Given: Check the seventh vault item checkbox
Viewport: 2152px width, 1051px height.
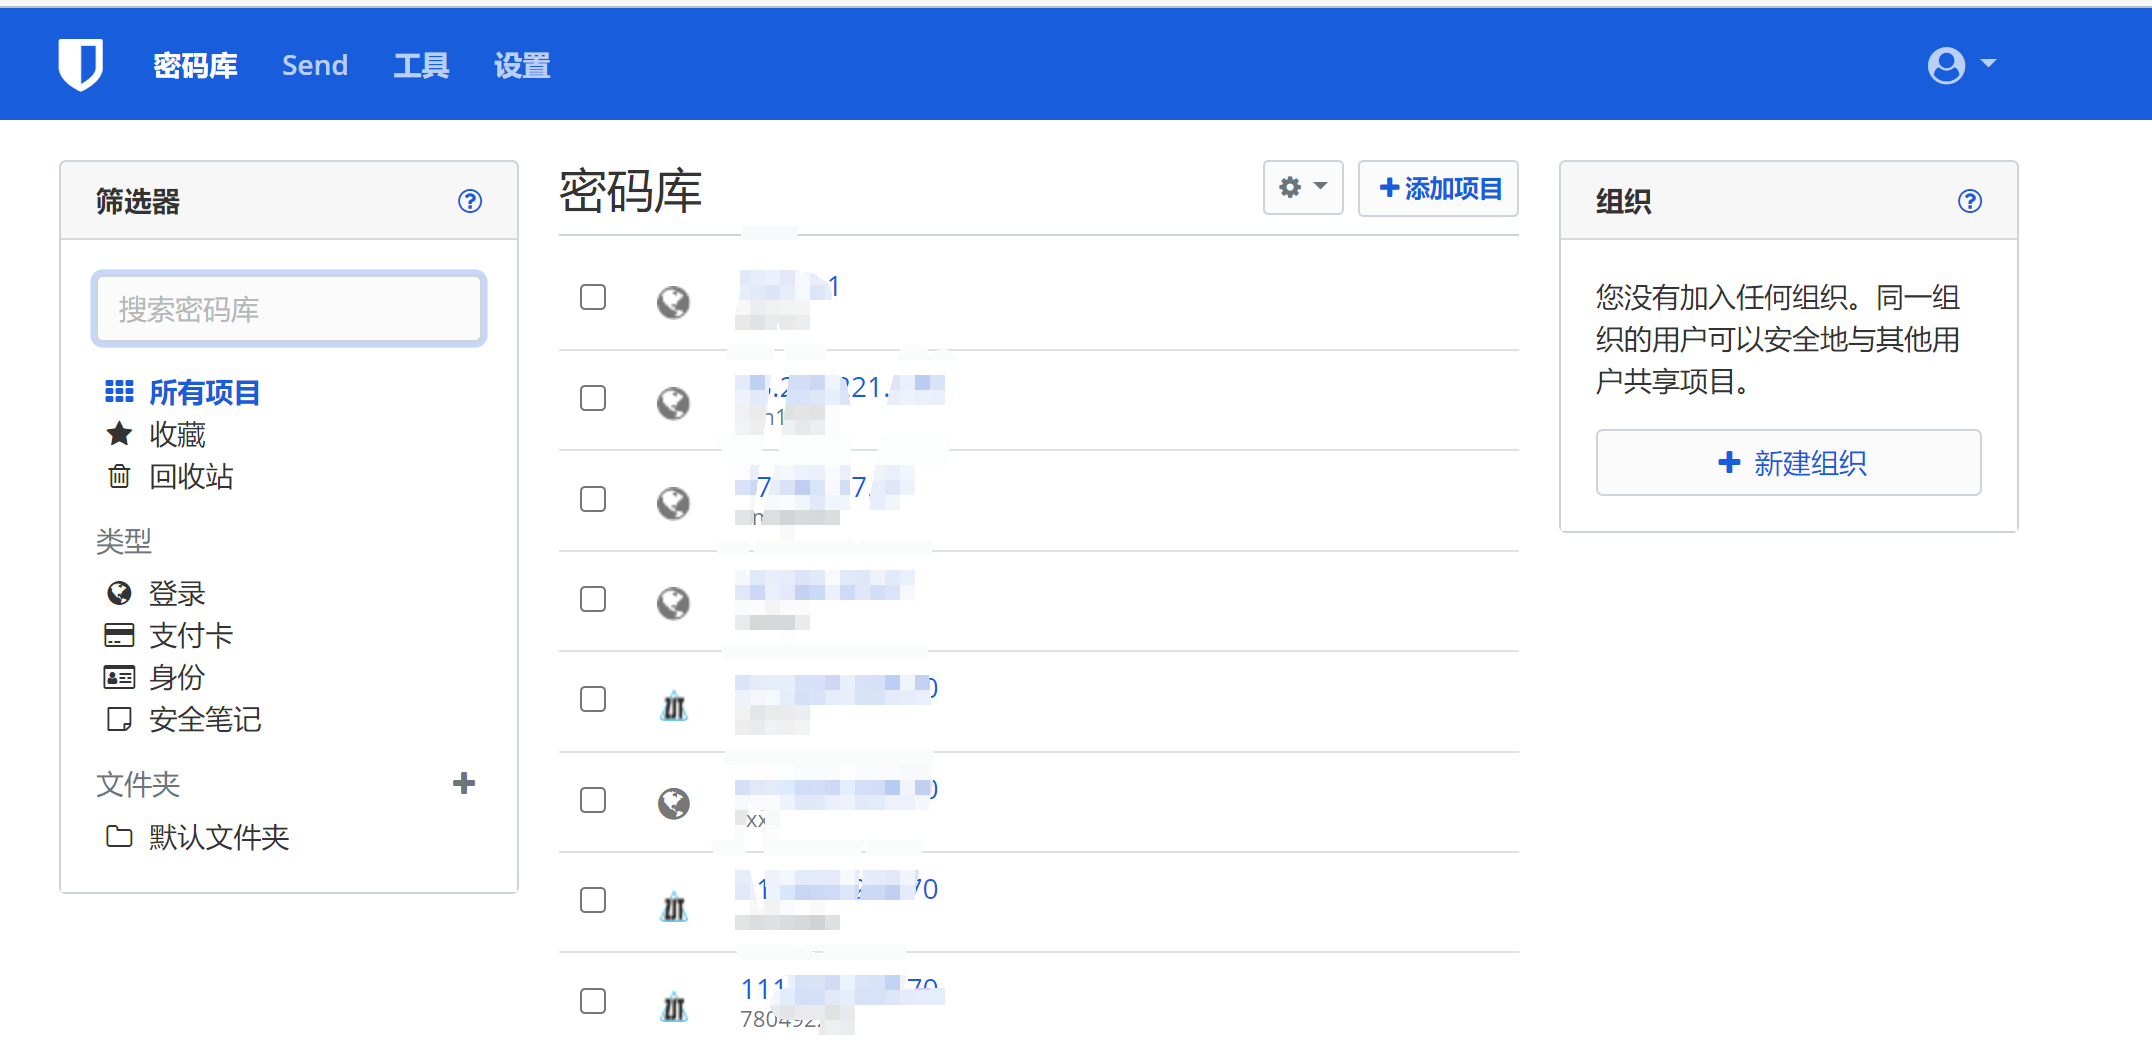Looking at the screenshot, I should pos(593,900).
